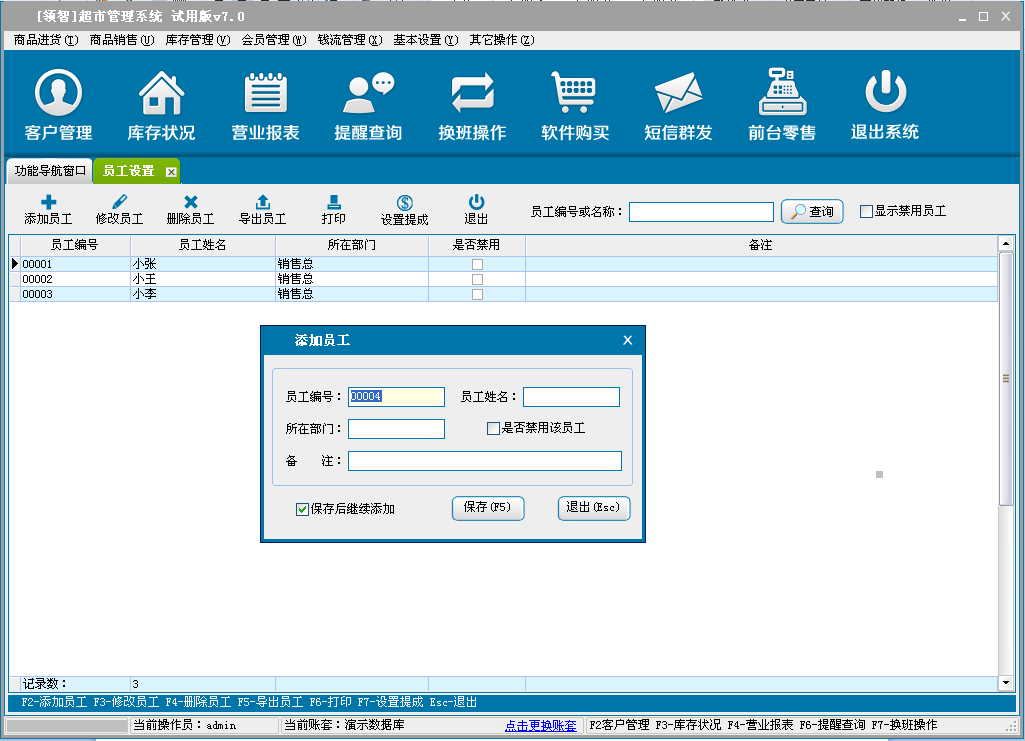The height and width of the screenshot is (741, 1025).
Task: Click 销售总 department cell in 小王 row
Action: coord(352,279)
